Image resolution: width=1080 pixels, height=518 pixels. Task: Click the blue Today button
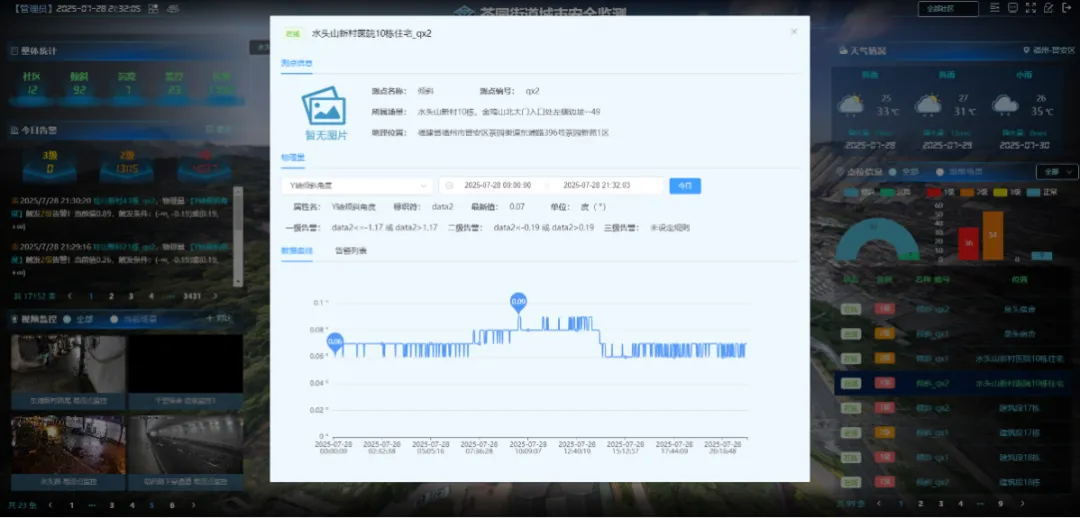click(x=685, y=185)
